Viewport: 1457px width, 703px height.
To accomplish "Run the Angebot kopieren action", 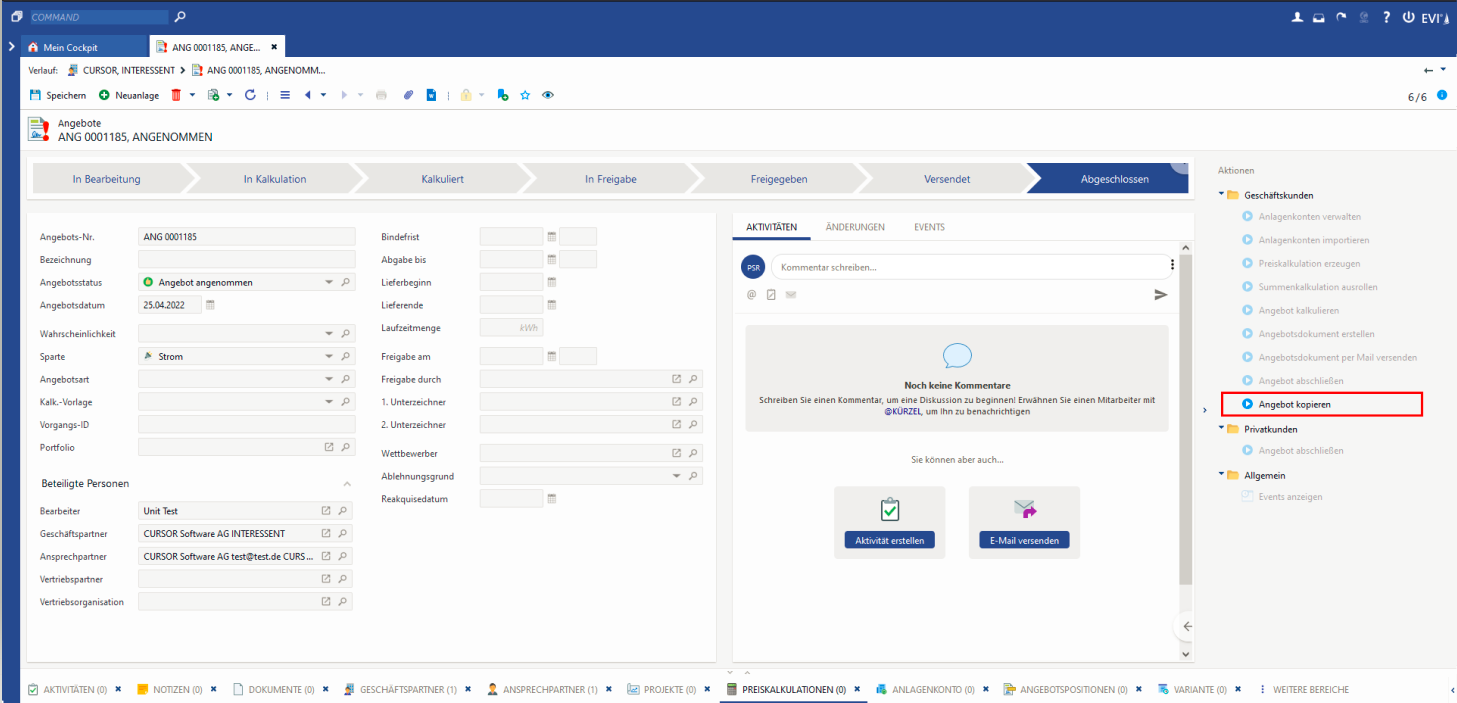I will 1294,404.
